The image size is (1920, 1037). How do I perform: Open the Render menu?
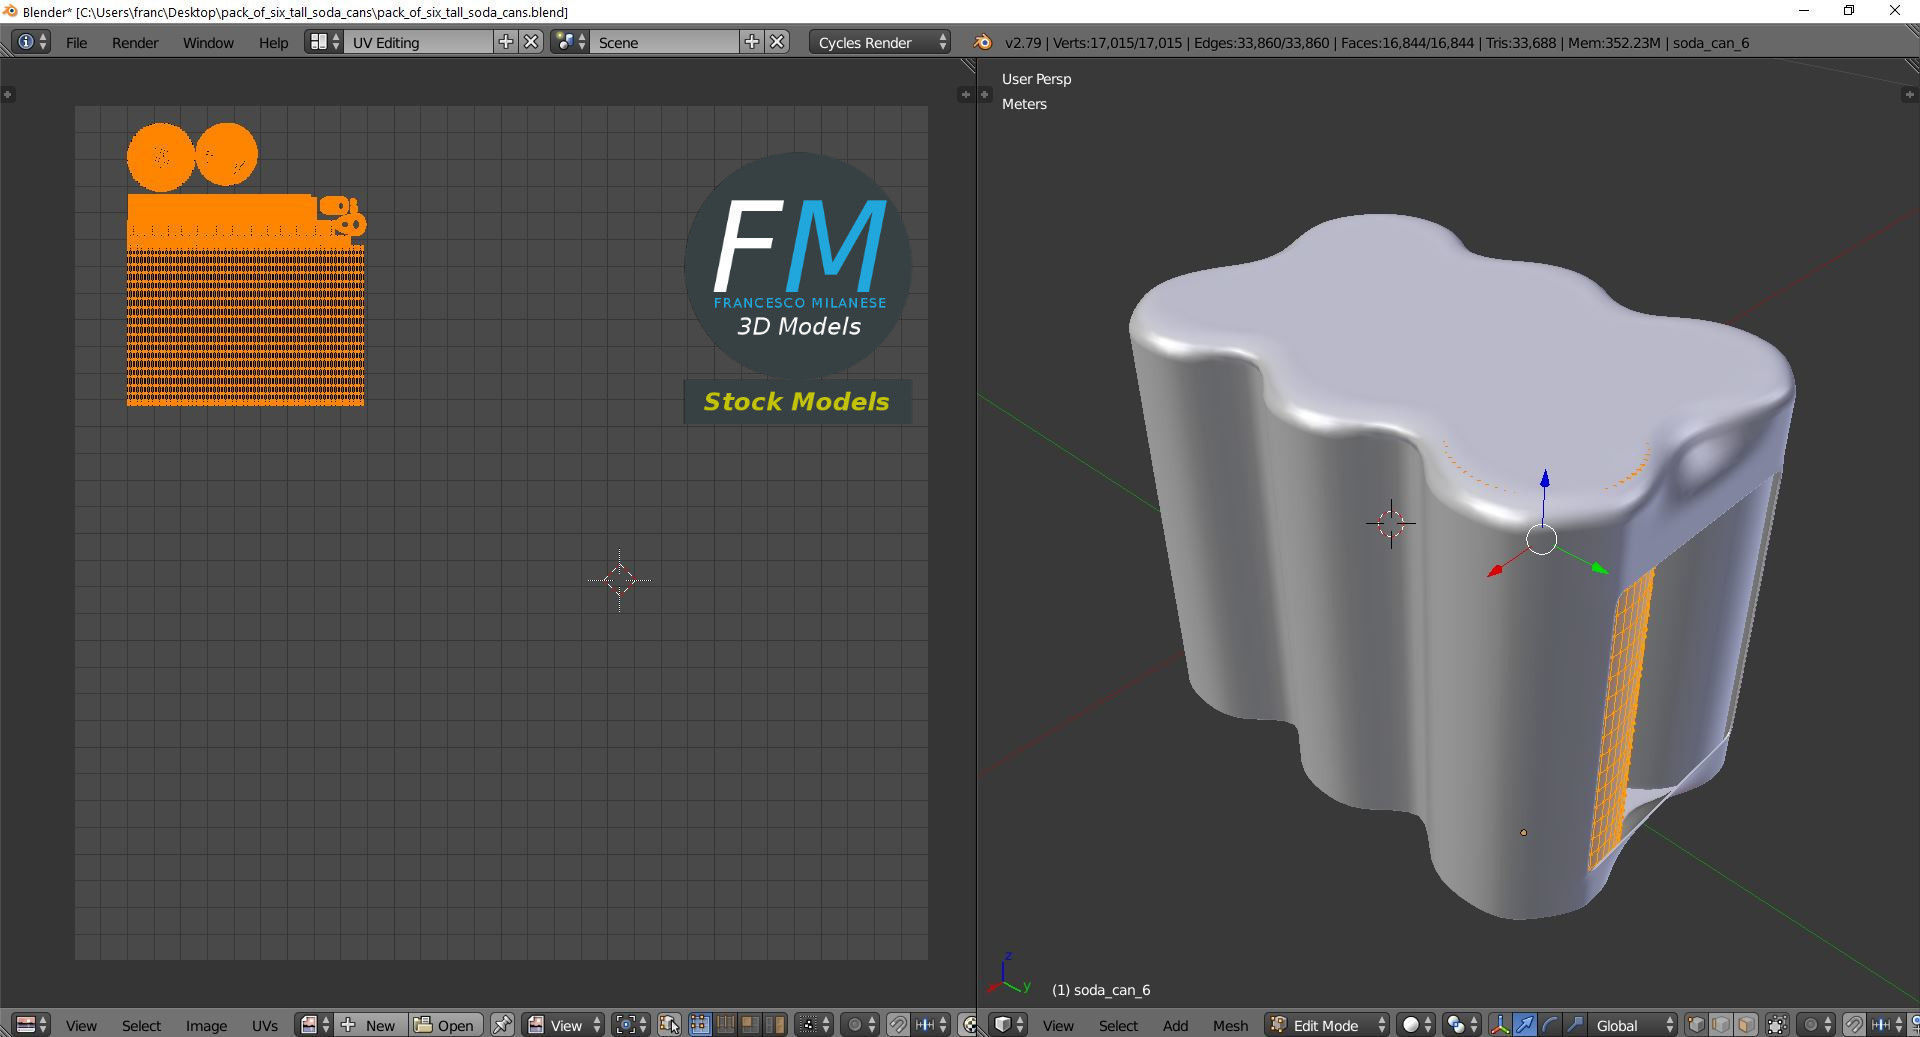[x=135, y=42]
